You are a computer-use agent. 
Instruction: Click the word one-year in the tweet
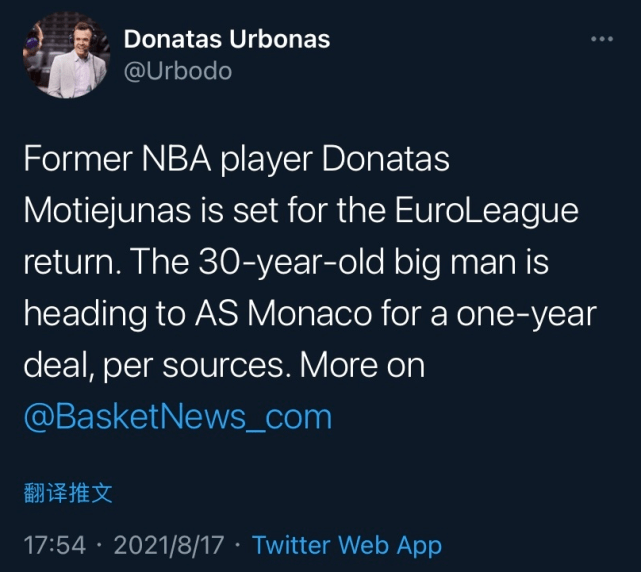pos(537,314)
